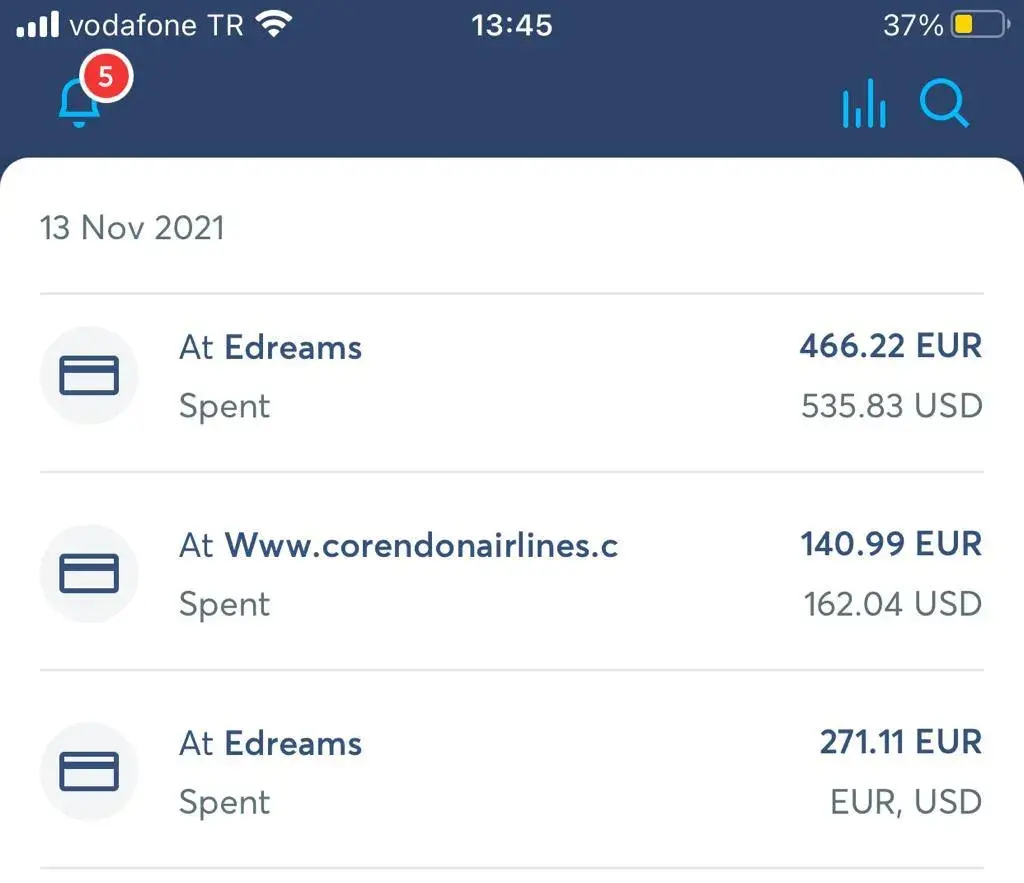Screen dimensions: 1024x883
Task: Tap the 13 Nov 2021 date header
Action: (x=132, y=228)
